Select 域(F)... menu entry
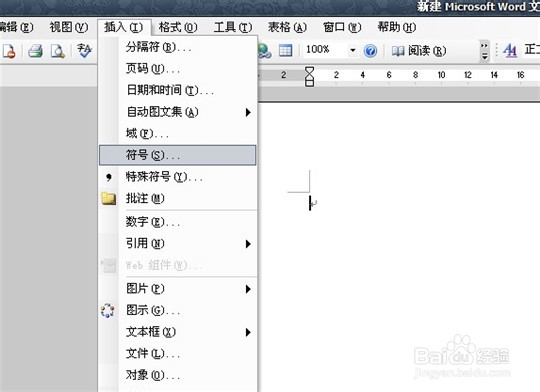Screen dimensions: 540x392 pos(178,134)
